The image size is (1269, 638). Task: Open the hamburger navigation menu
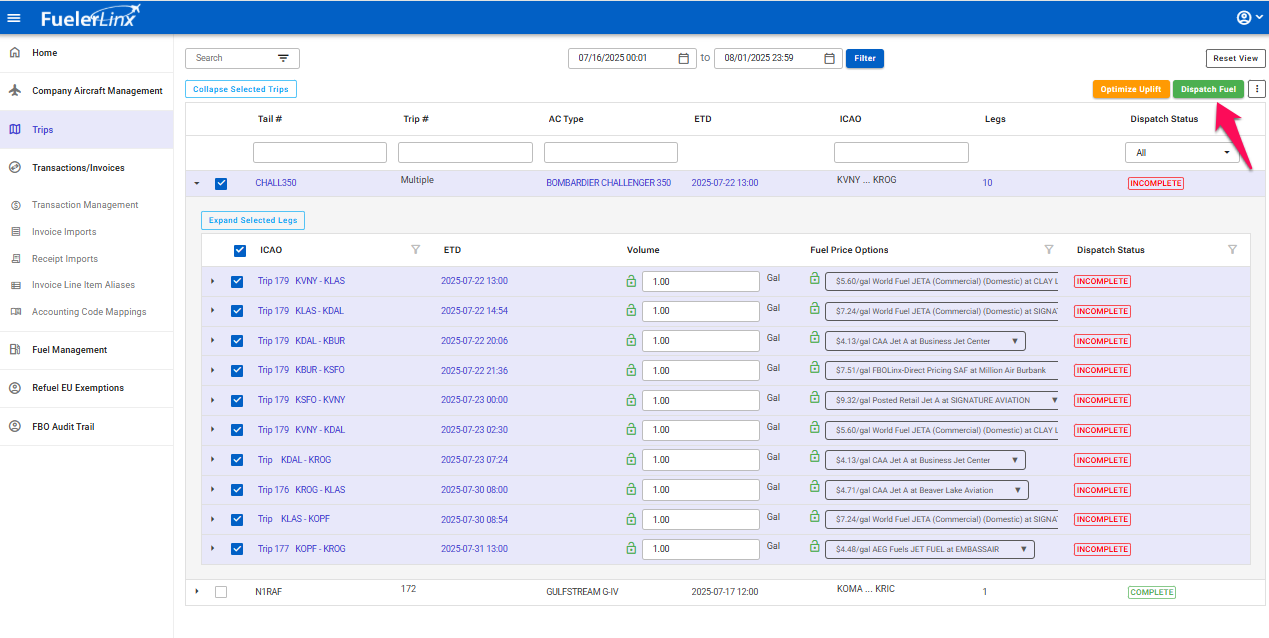point(14,17)
